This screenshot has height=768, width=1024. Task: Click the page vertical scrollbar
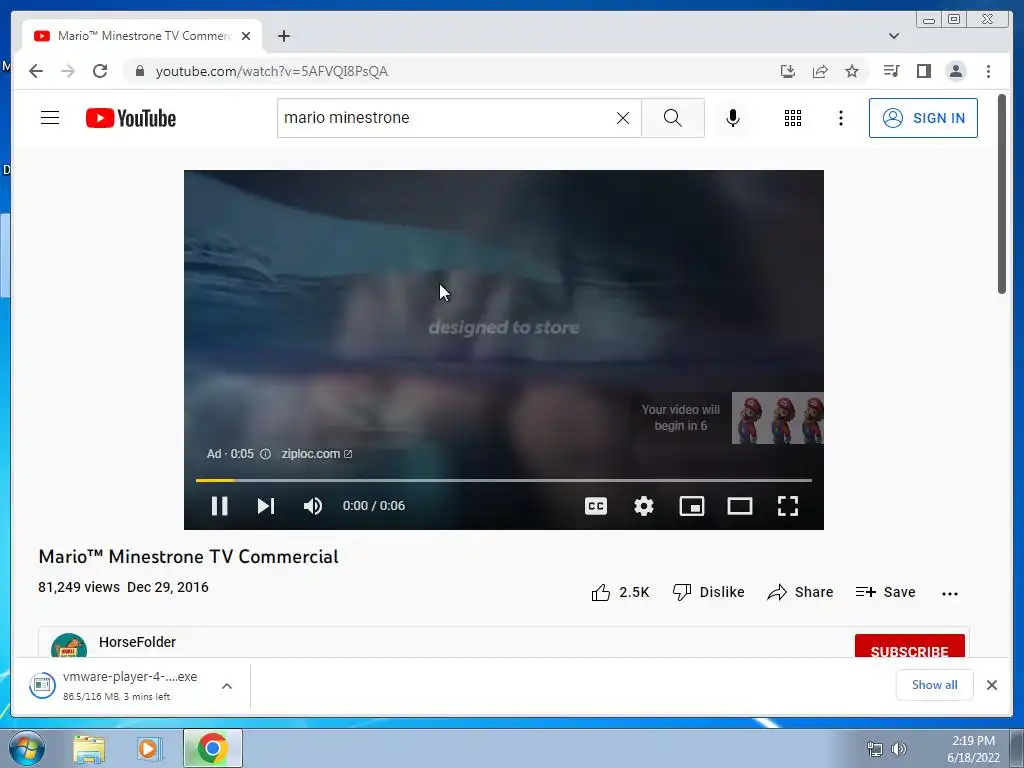[x=1002, y=195]
